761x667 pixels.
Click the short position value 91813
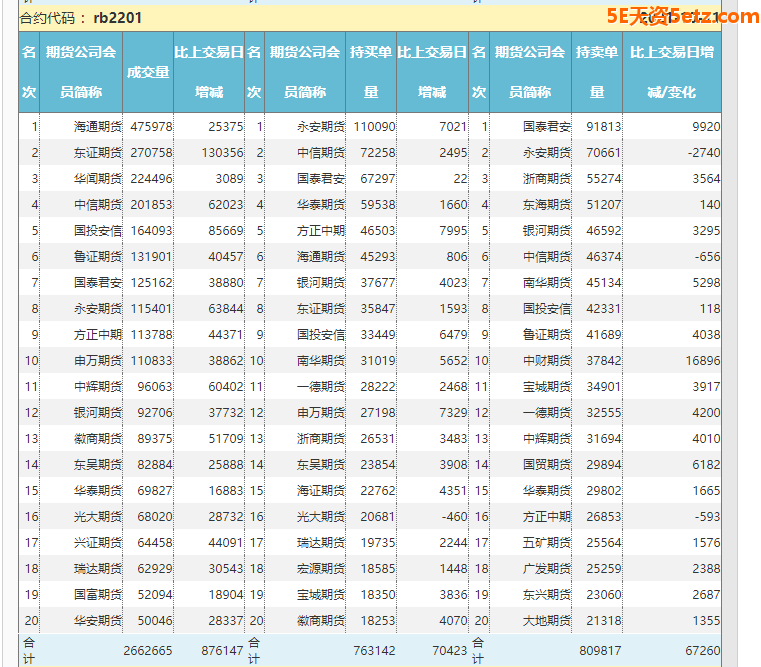(x=604, y=127)
